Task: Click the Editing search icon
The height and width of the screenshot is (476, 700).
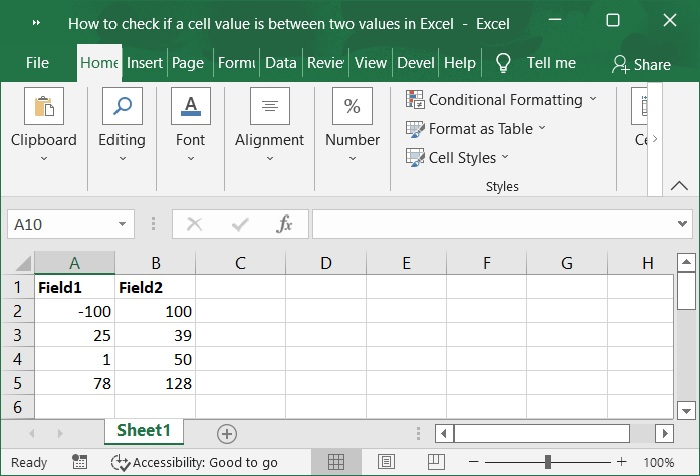Action: [122, 107]
